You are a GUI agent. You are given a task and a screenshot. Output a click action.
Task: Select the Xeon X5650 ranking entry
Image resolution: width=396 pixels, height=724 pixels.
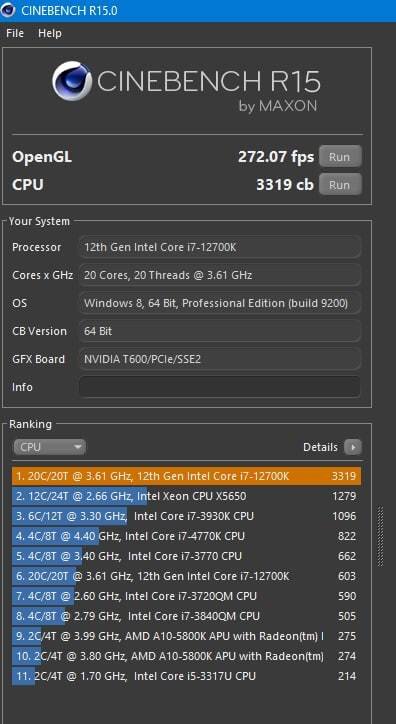click(x=186, y=496)
